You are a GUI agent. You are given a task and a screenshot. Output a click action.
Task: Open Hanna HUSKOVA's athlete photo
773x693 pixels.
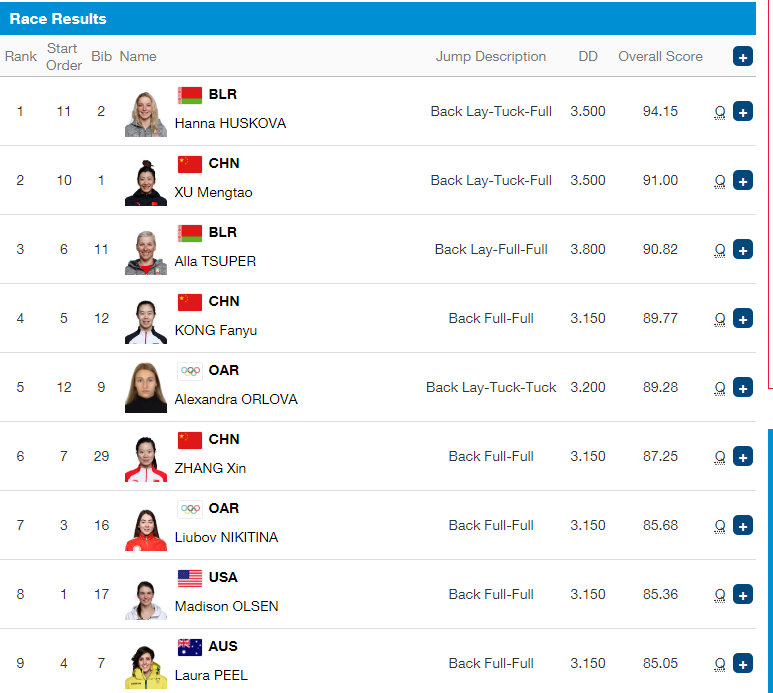145,113
